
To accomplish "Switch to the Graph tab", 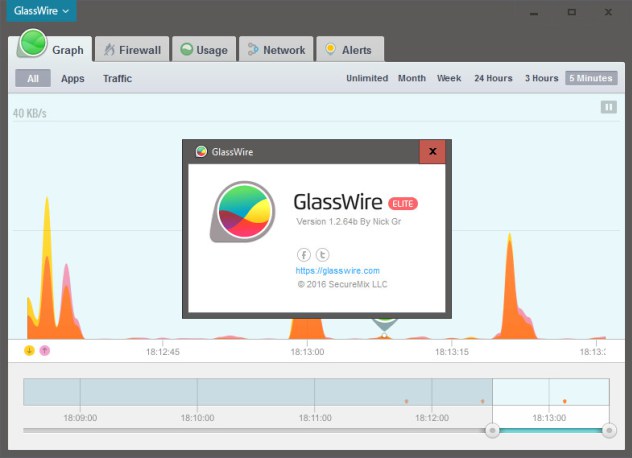I will click(x=51, y=49).
